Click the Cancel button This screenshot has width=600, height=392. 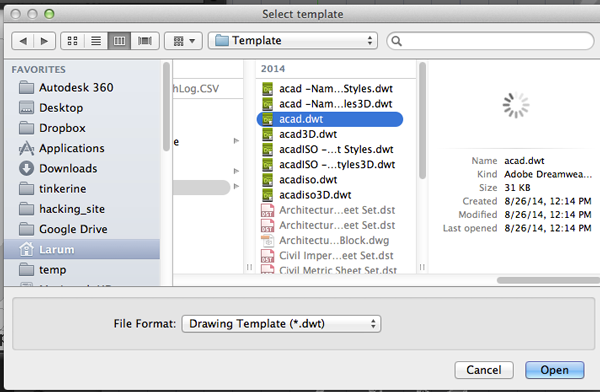[484, 370]
